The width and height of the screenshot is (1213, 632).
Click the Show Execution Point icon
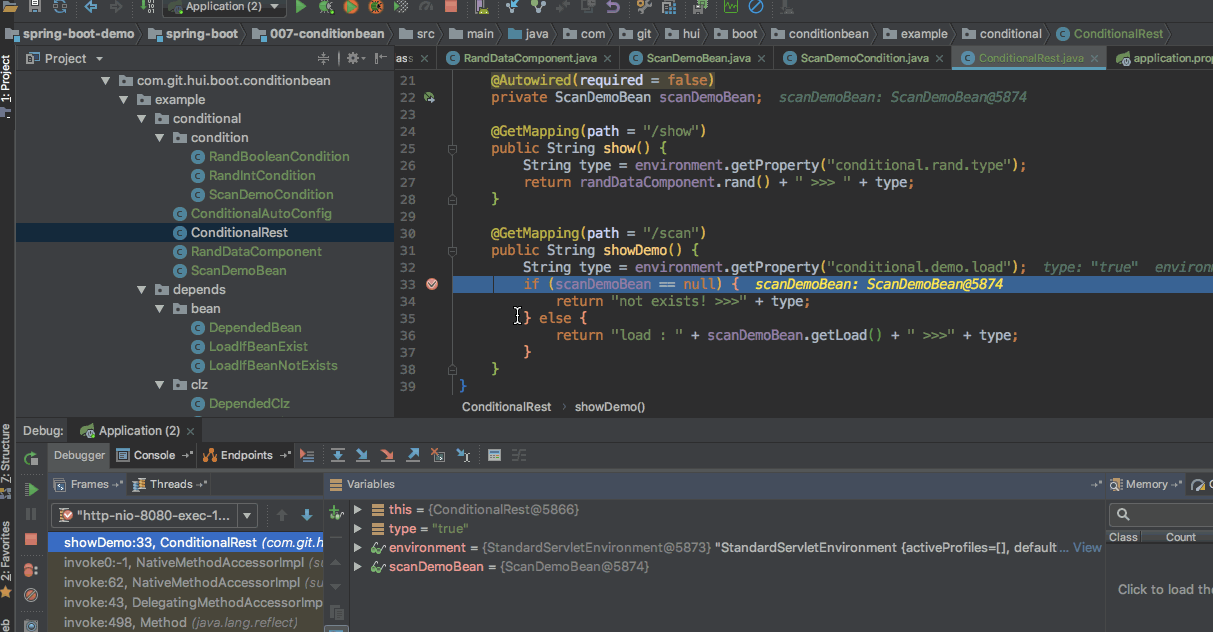(x=307, y=455)
